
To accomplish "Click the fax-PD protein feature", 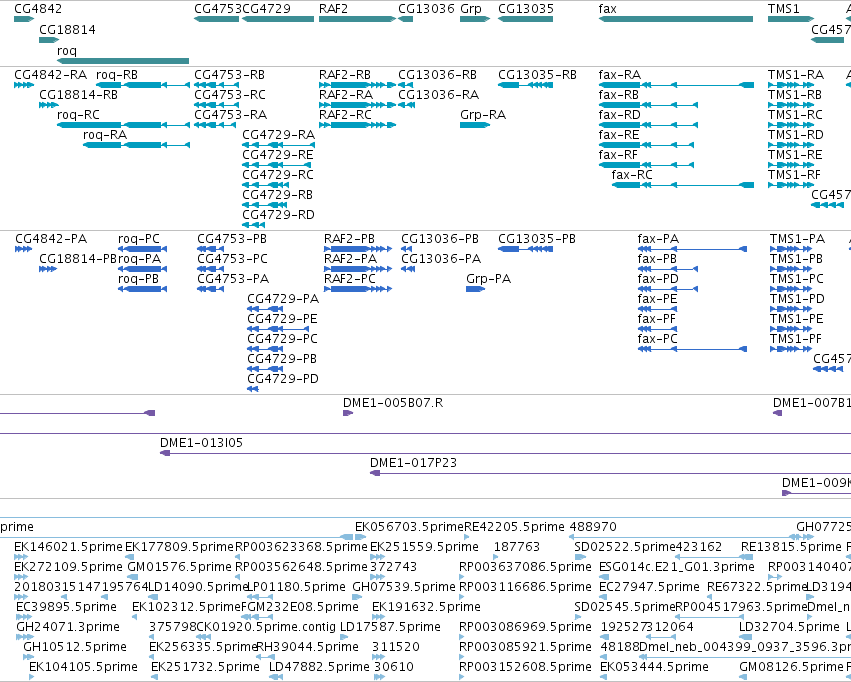I will (668, 289).
